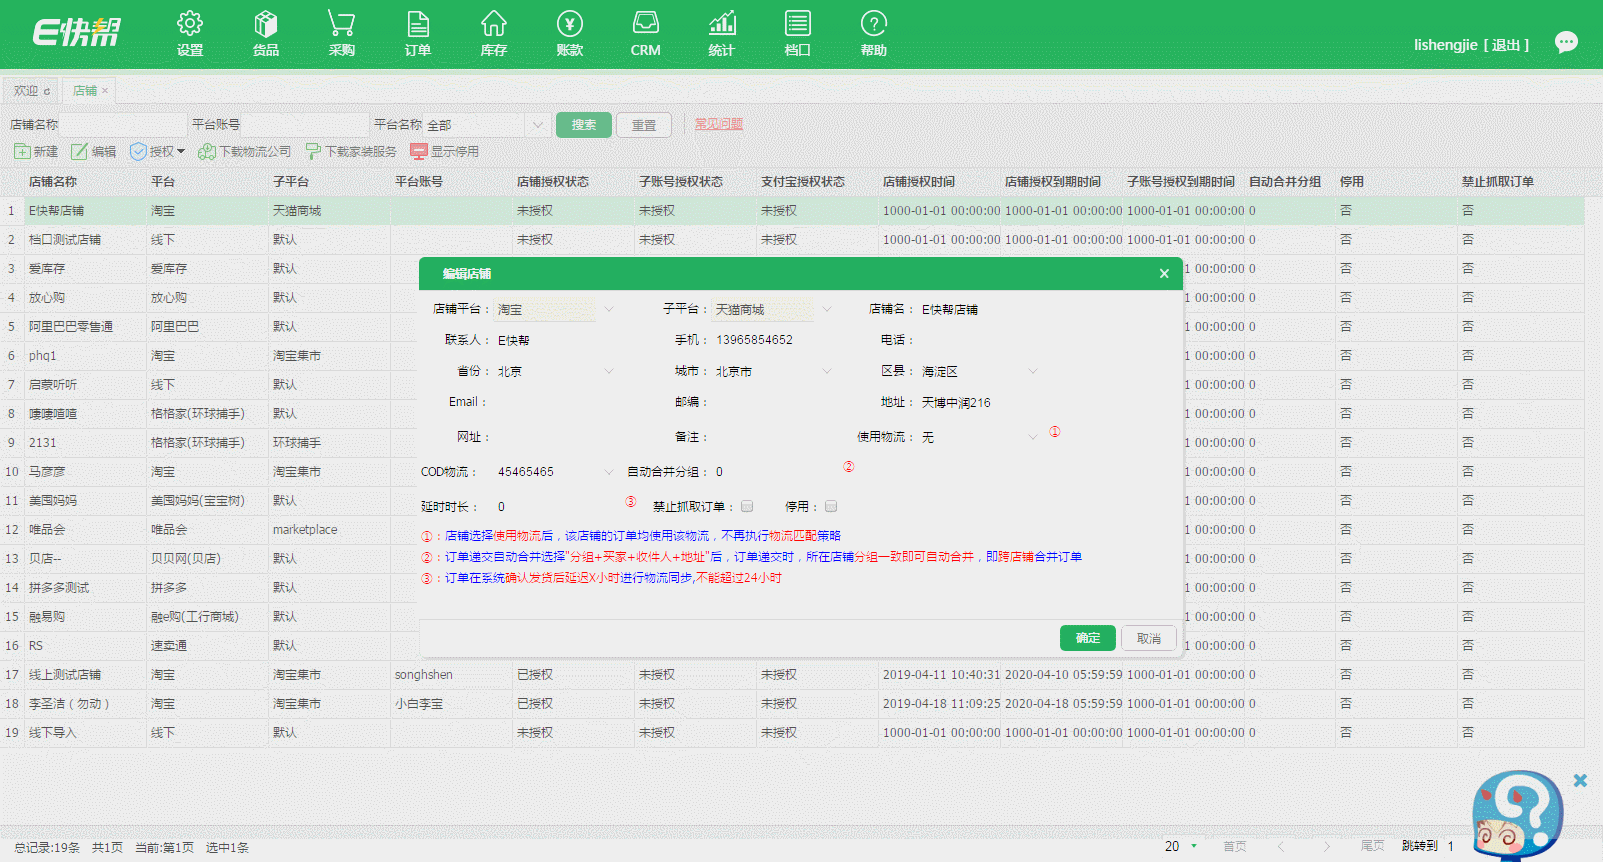Expand the 区县 district dropdown

click(1033, 371)
